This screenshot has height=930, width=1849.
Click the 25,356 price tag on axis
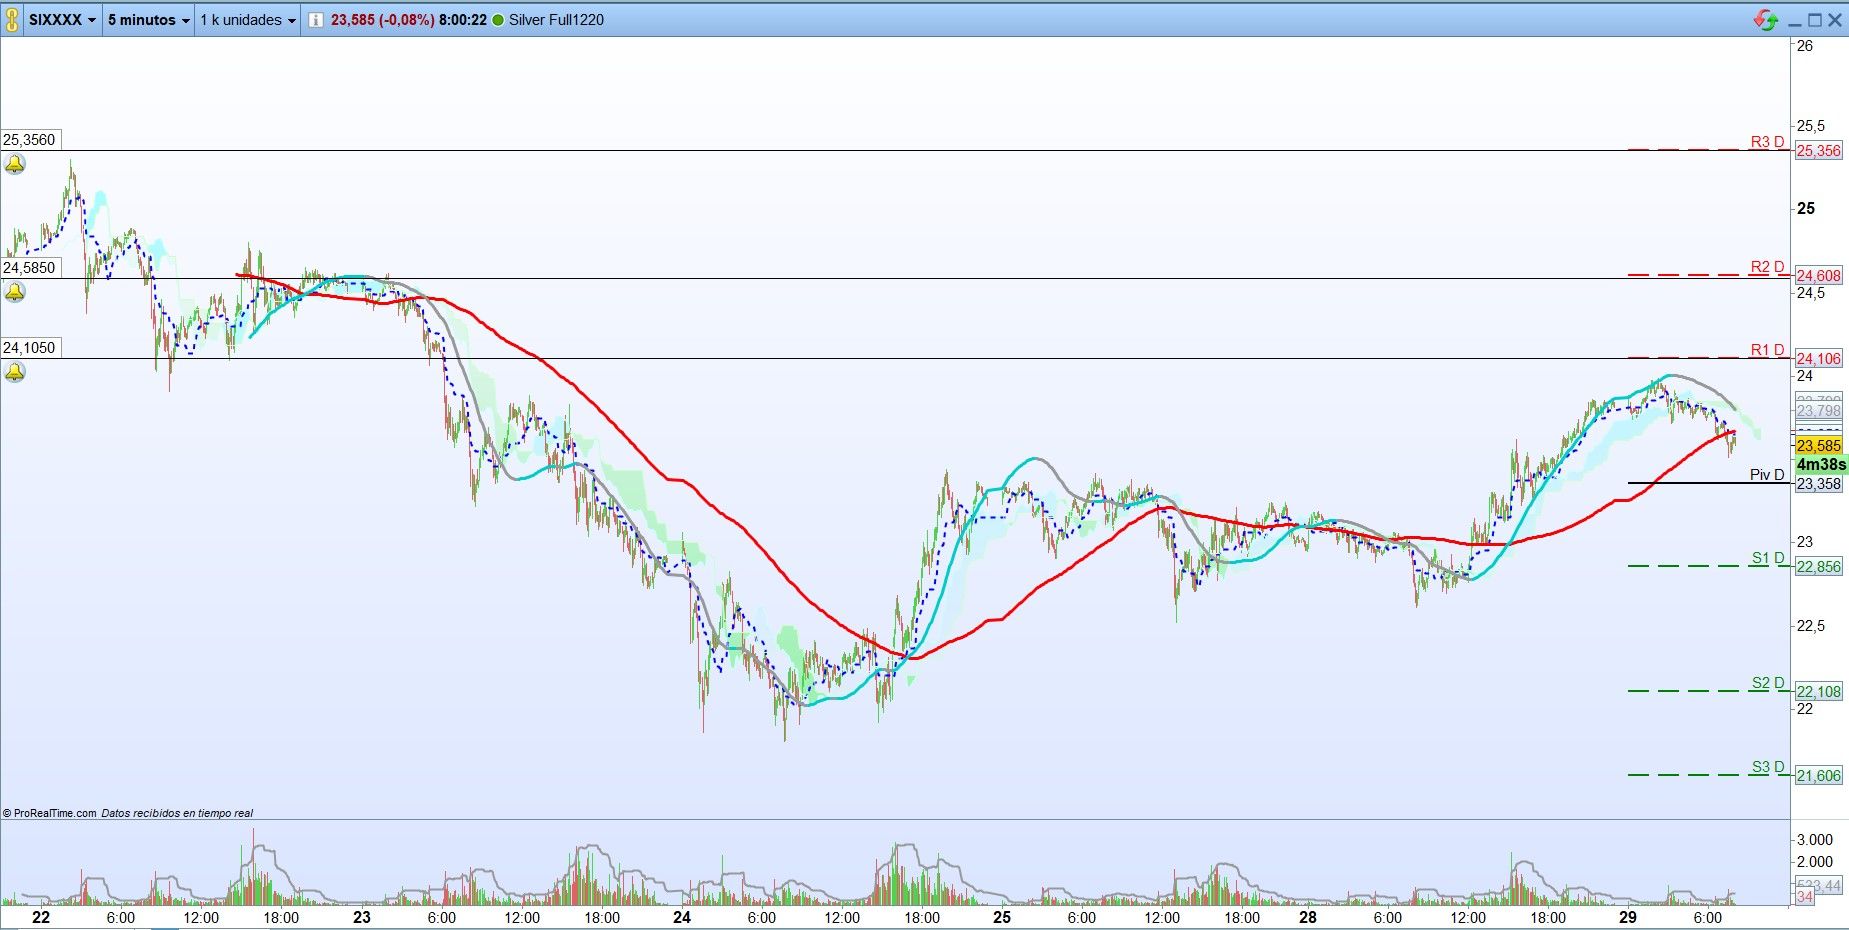1818,151
